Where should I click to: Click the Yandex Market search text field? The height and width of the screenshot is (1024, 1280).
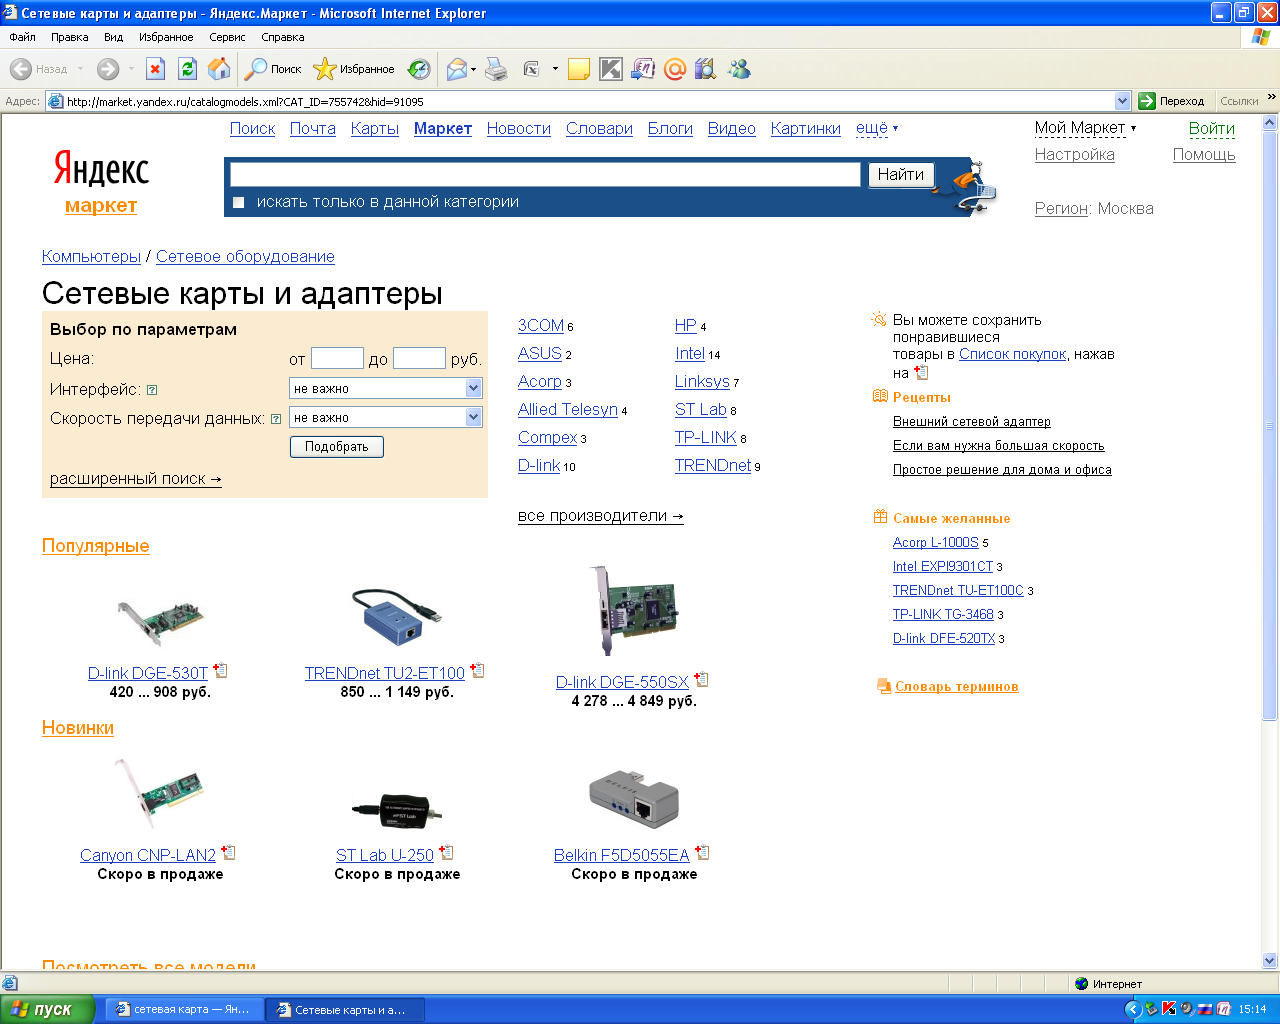pyautogui.click(x=545, y=174)
